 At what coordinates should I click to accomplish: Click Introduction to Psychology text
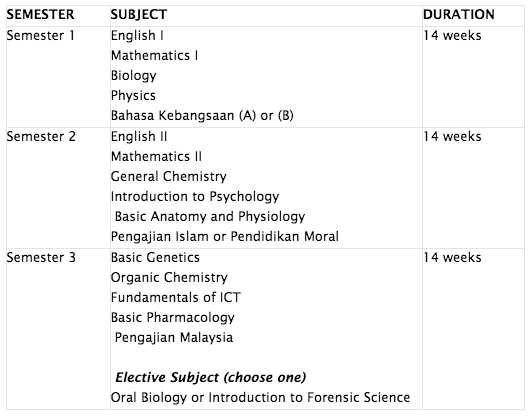pos(195,196)
